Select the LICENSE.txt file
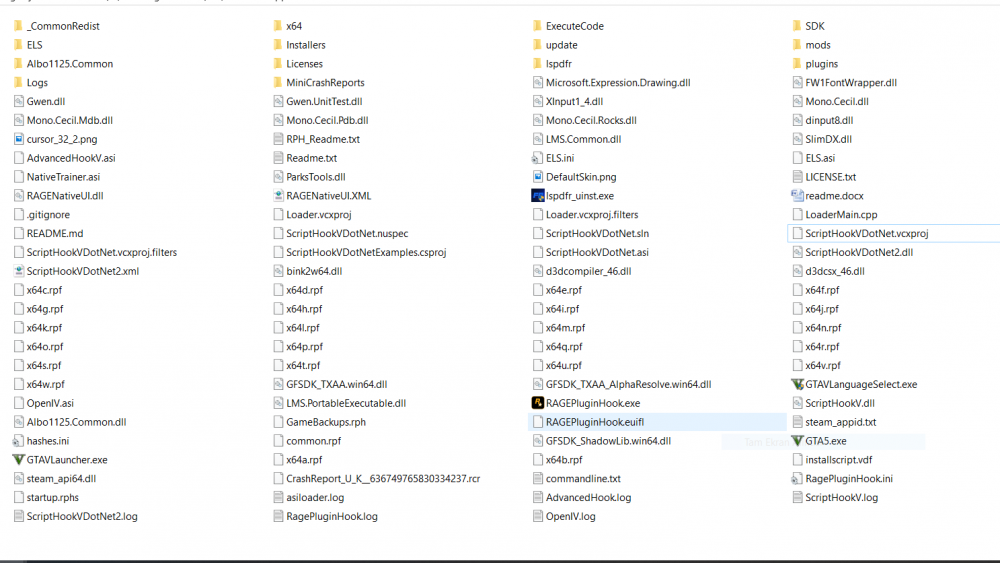This screenshot has height=563, width=1000. point(830,177)
